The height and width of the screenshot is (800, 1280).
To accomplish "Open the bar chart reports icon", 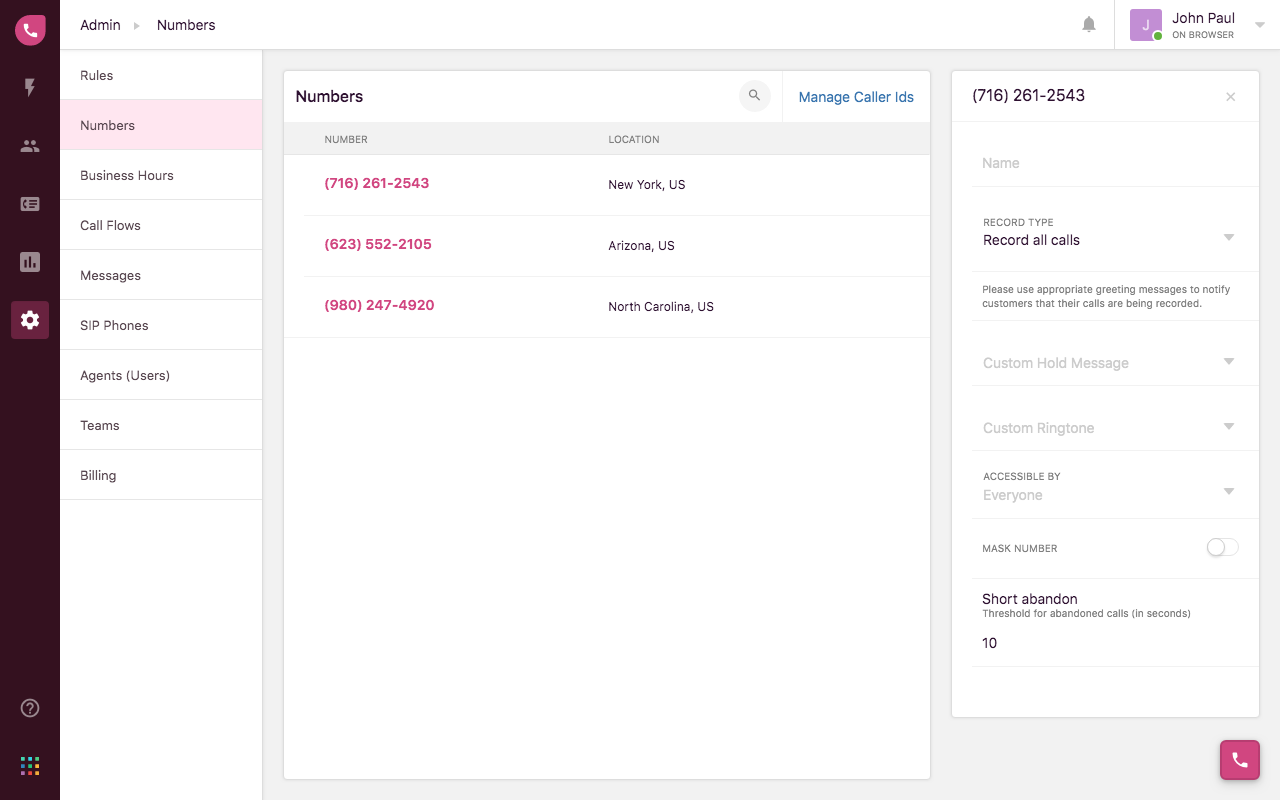I will point(30,262).
